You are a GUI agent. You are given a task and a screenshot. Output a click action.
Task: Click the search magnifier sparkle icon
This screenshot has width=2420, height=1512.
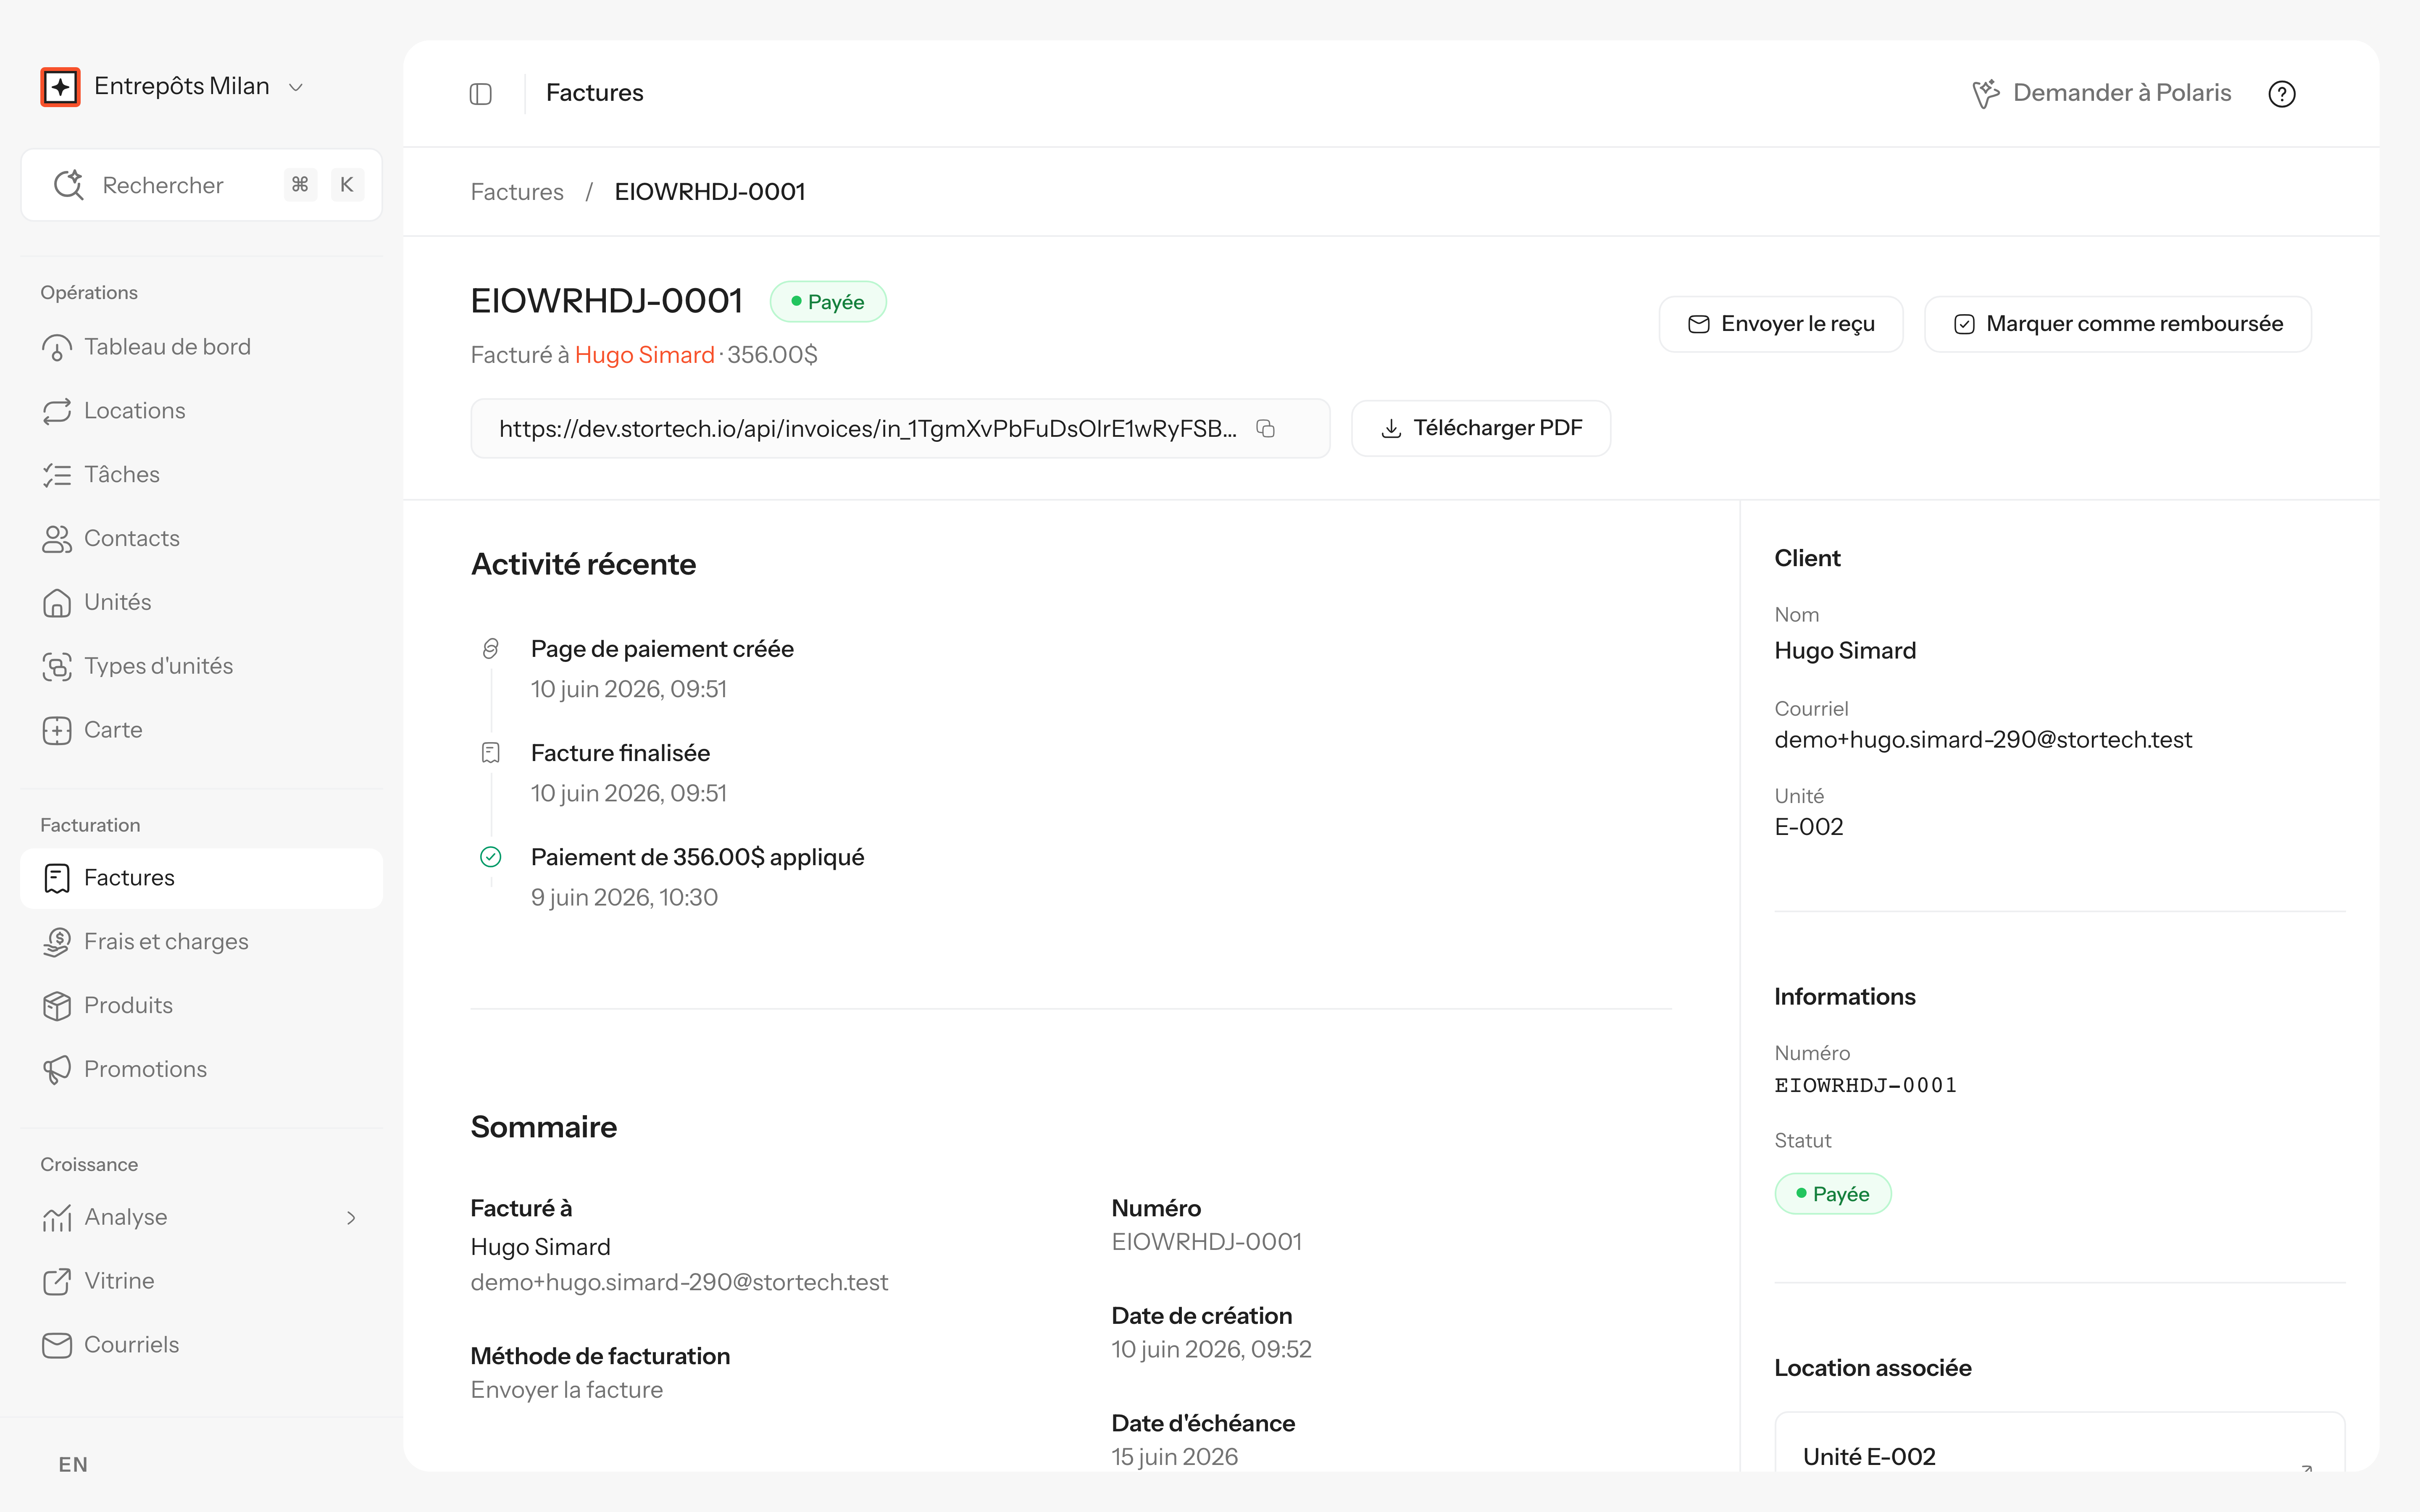(x=69, y=185)
